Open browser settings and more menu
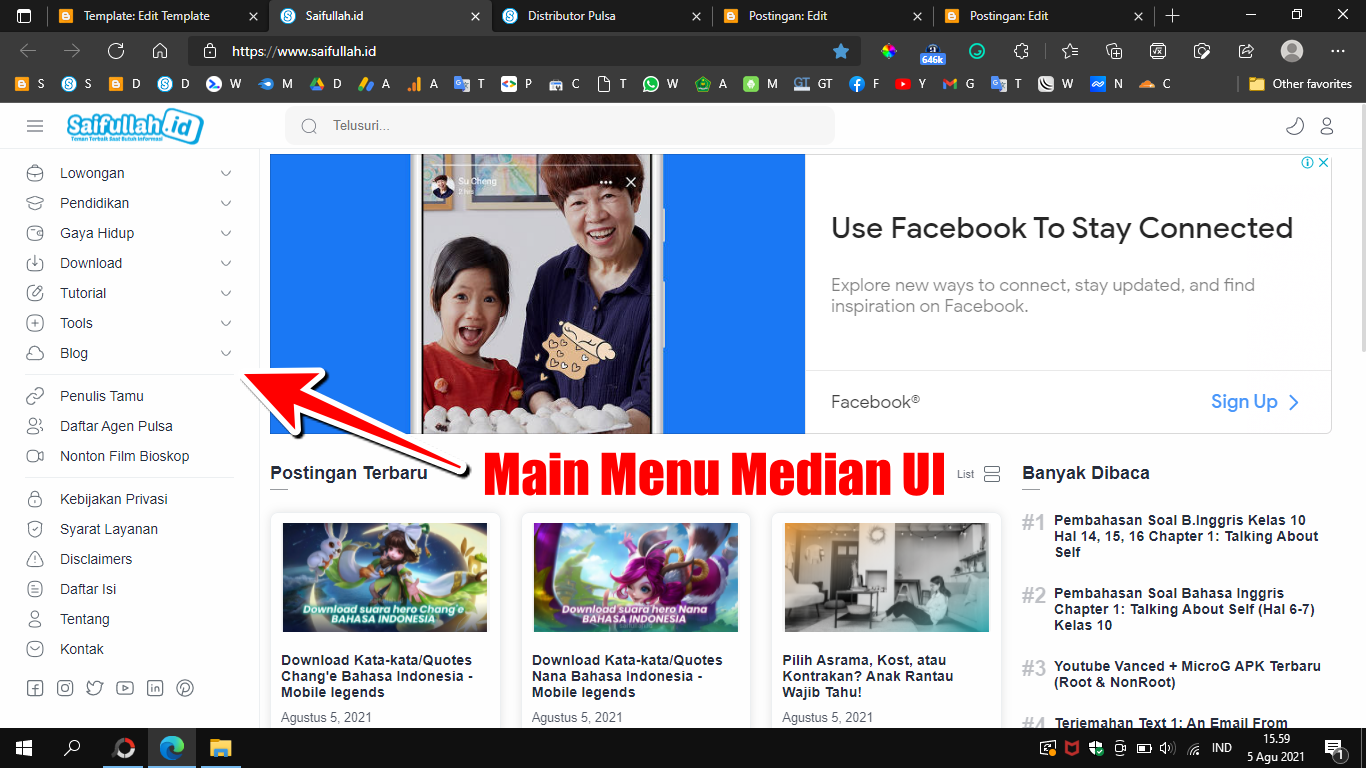Screen dimensions: 1366x768 (1338, 51)
